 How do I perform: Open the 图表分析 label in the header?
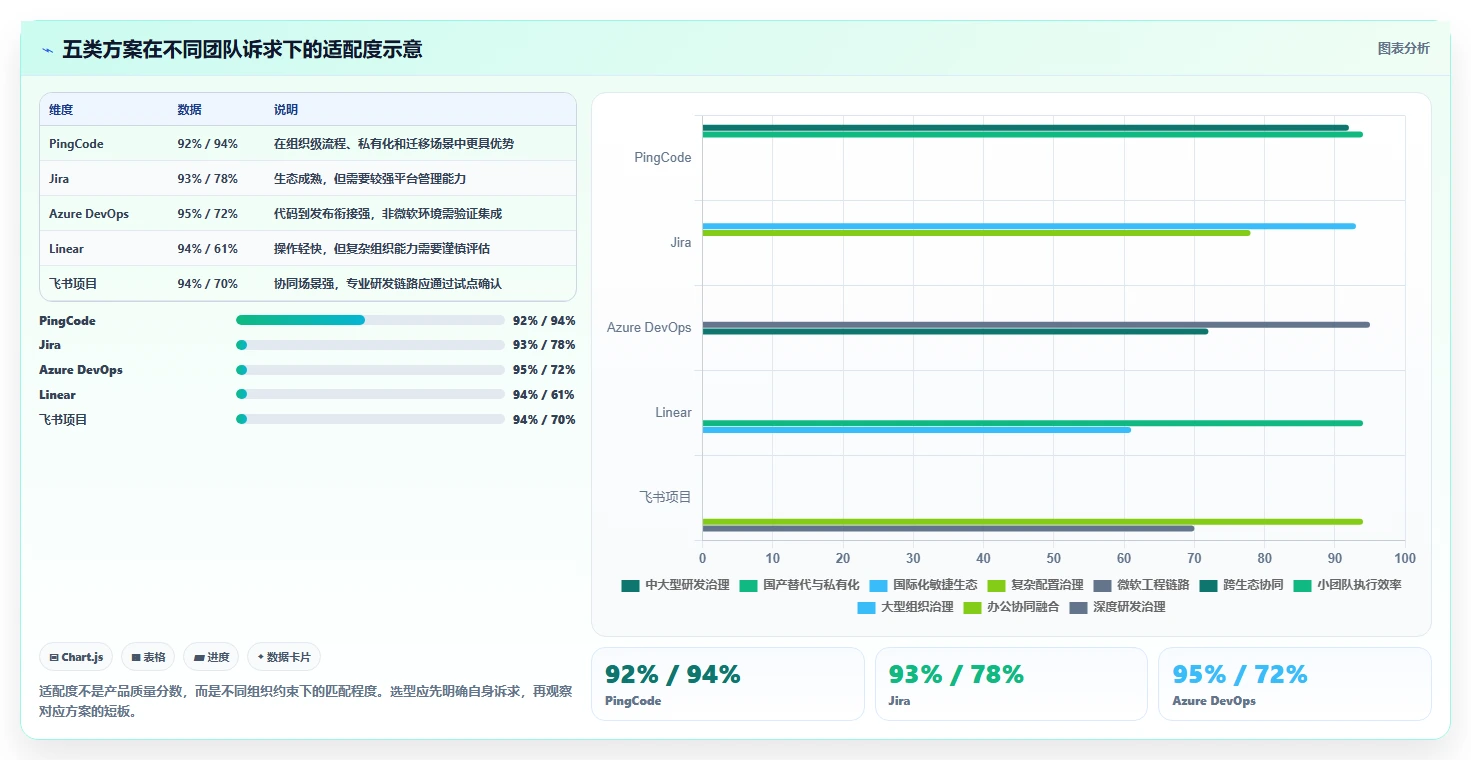pos(1403,48)
